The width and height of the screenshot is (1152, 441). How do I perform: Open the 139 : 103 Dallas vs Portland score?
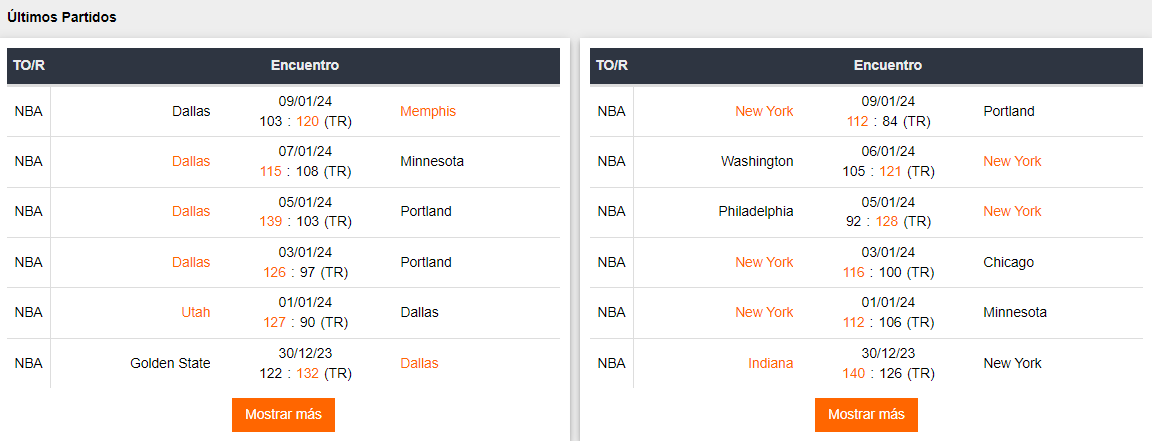[304, 221]
